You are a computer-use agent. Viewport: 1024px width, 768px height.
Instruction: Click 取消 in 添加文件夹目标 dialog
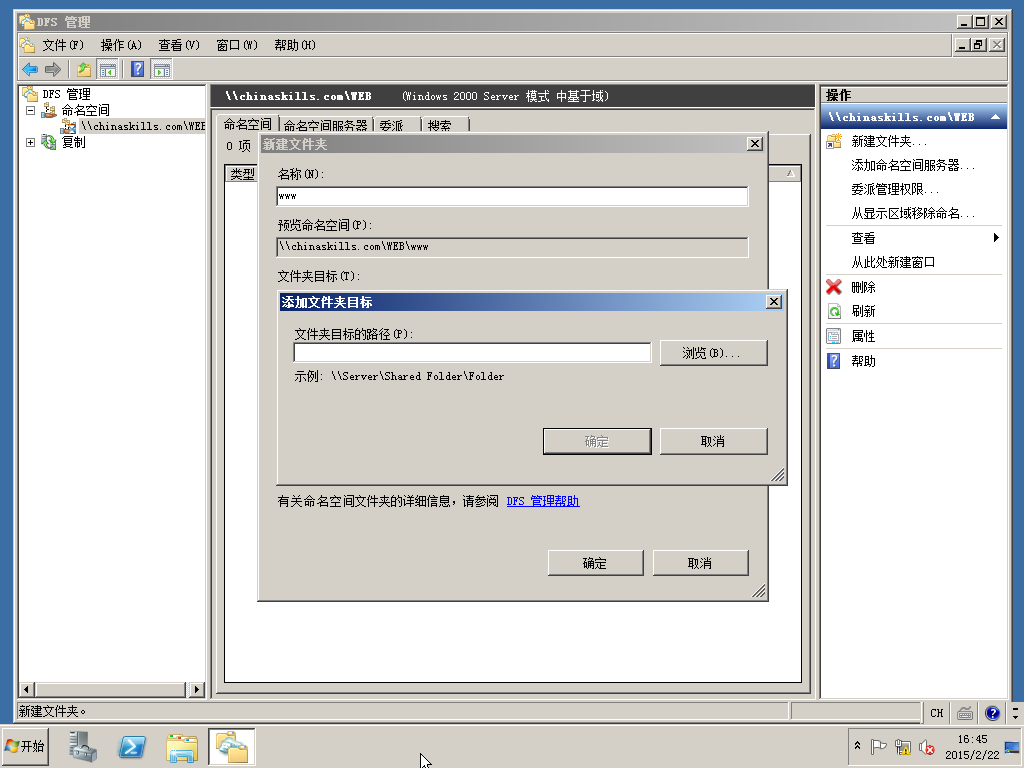pyautogui.click(x=713, y=441)
